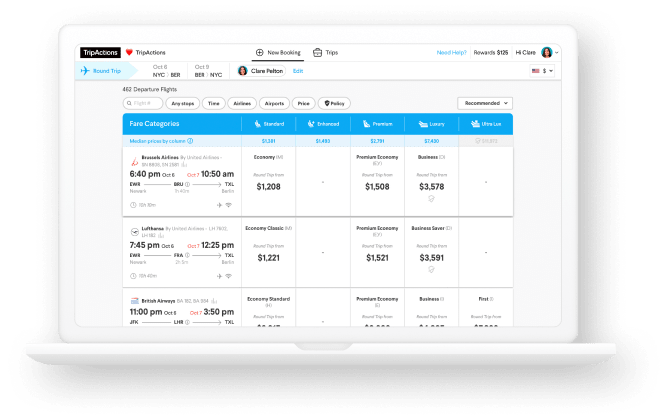Select the Standard fare category column
The height and width of the screenshot is (419, 668).
click(x=268, y=124)
